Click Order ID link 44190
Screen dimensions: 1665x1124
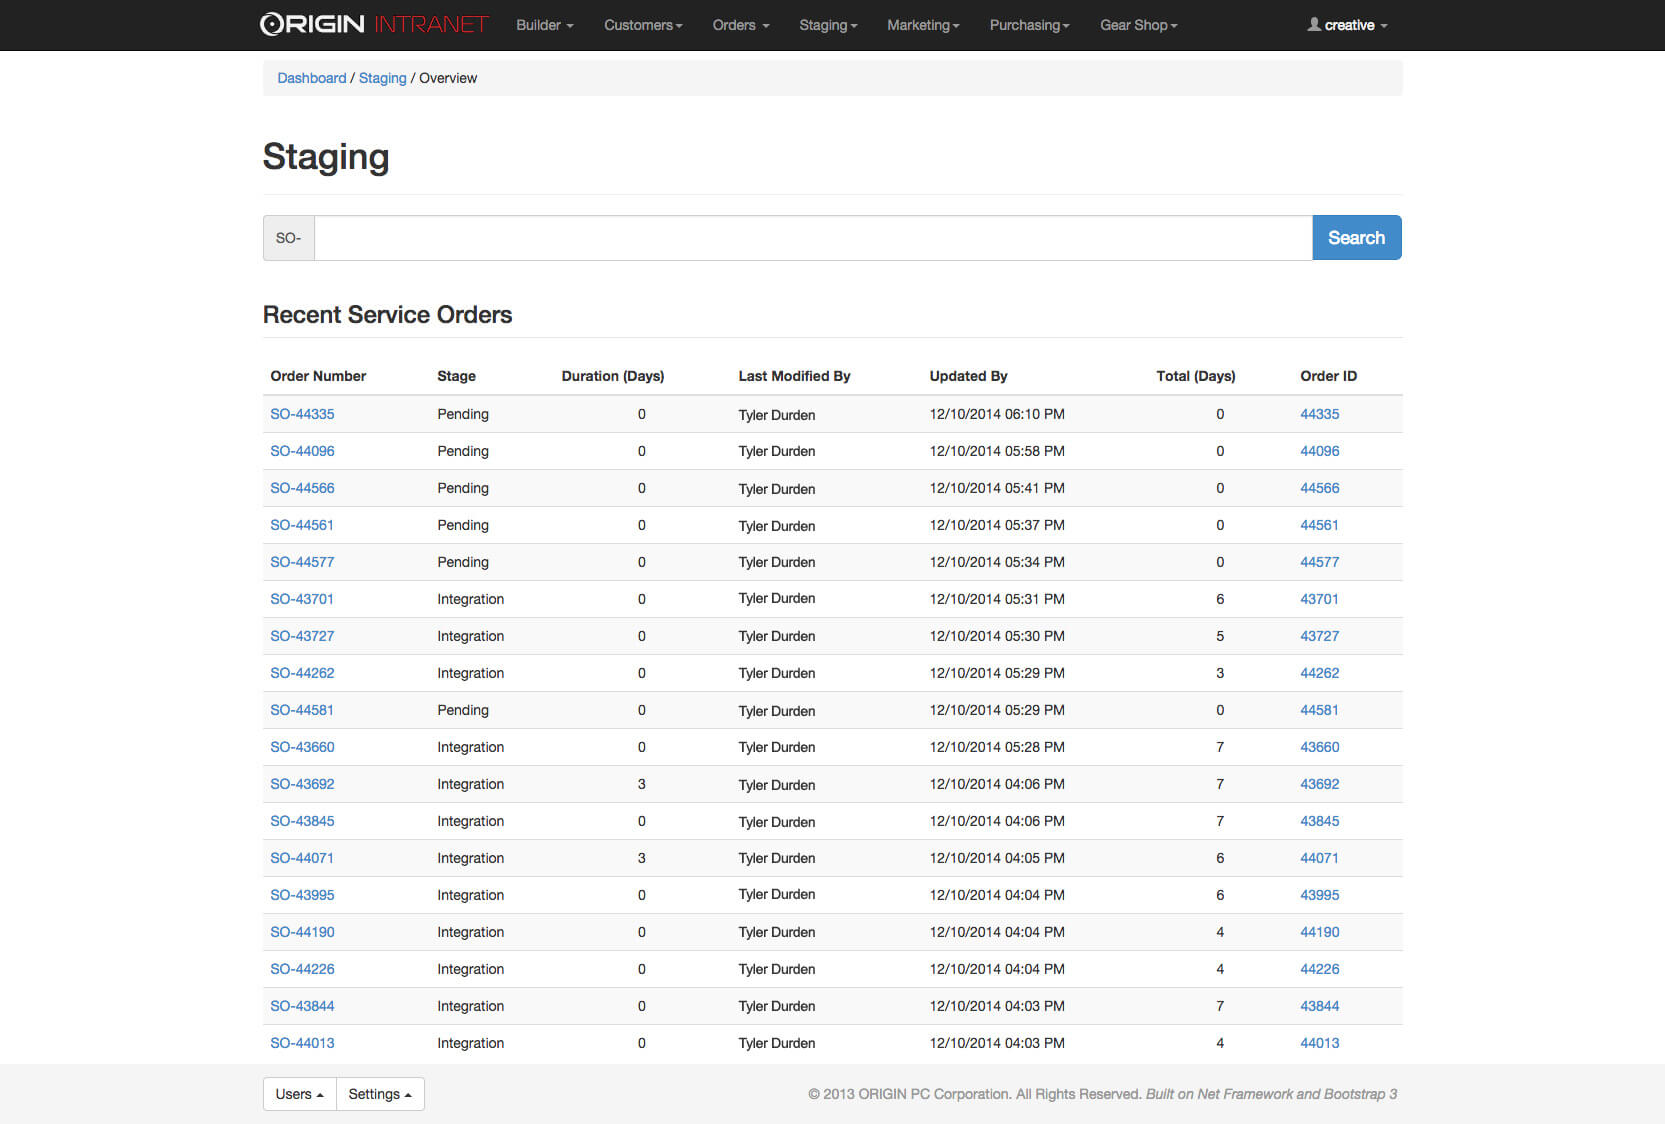(1319, 932)
